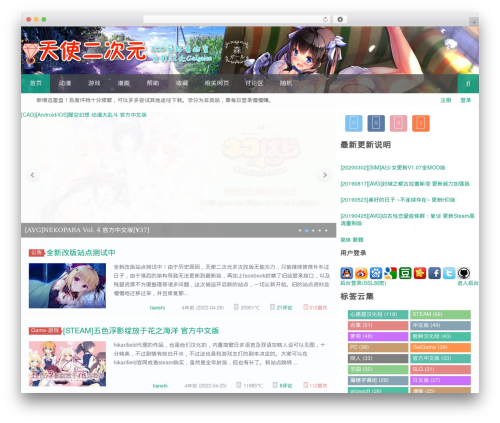Open the search icon in the navigation bar
Viewport: 500px width, 423px height.
point(468,83)
